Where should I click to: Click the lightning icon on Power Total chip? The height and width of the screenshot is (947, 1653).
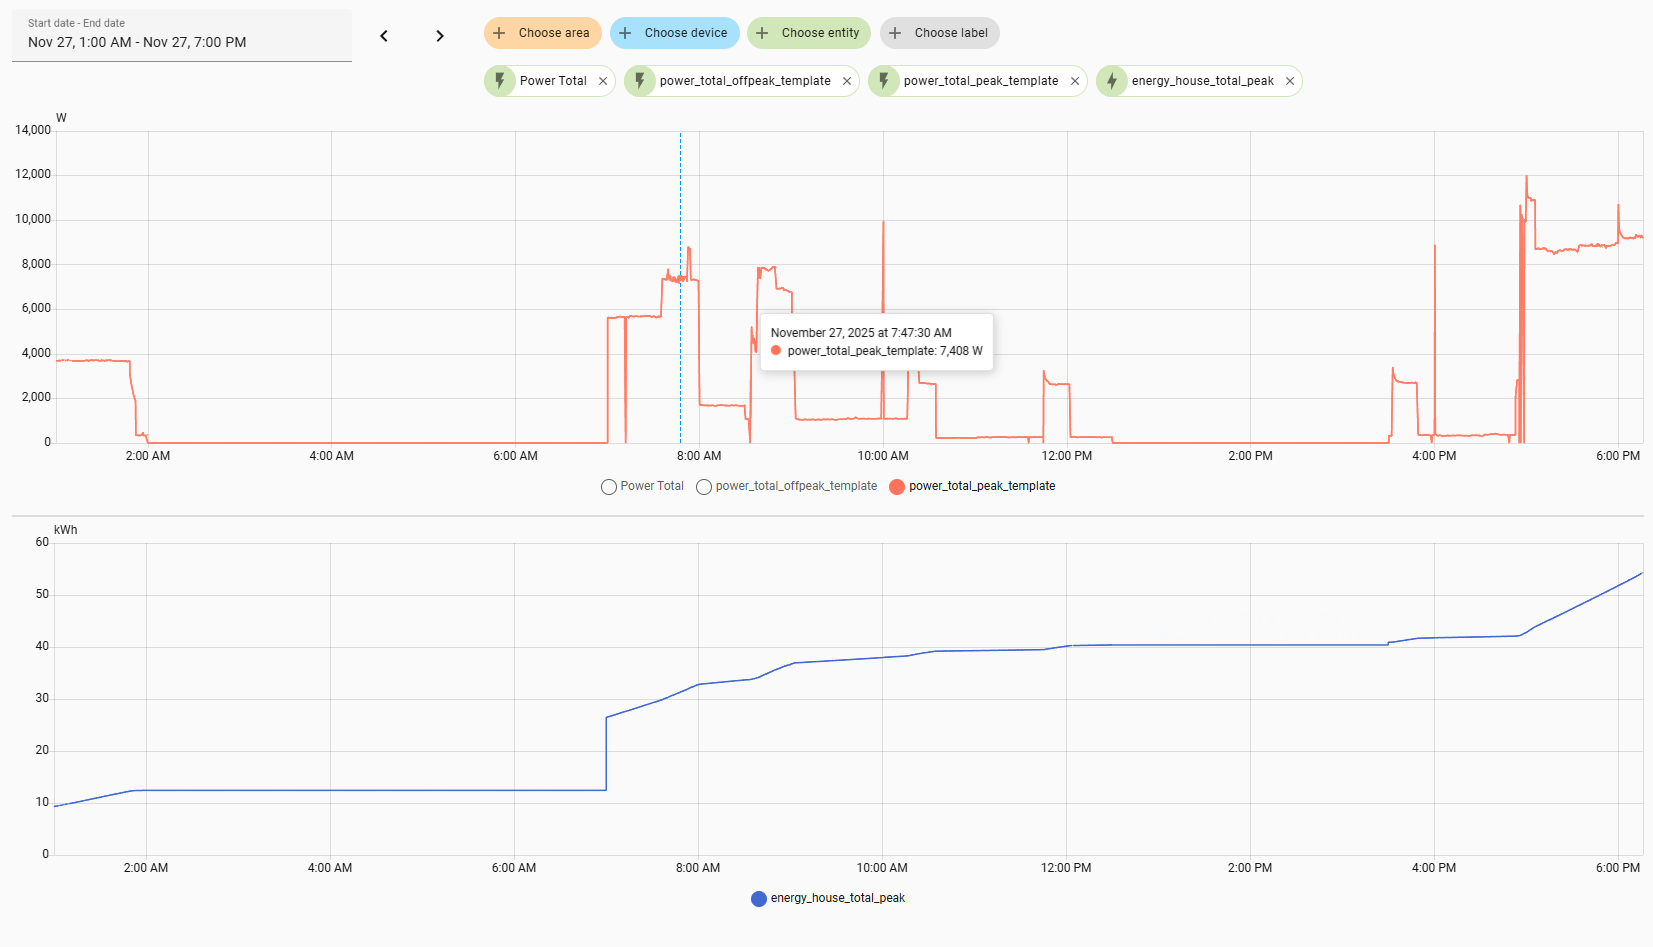500,81
